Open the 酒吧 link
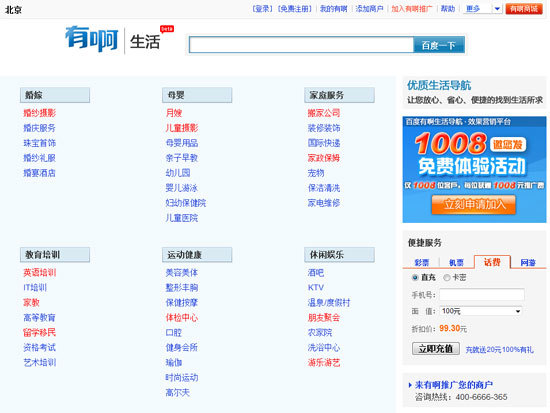This screenshot has height=413, width=550. tap(316, 273)
